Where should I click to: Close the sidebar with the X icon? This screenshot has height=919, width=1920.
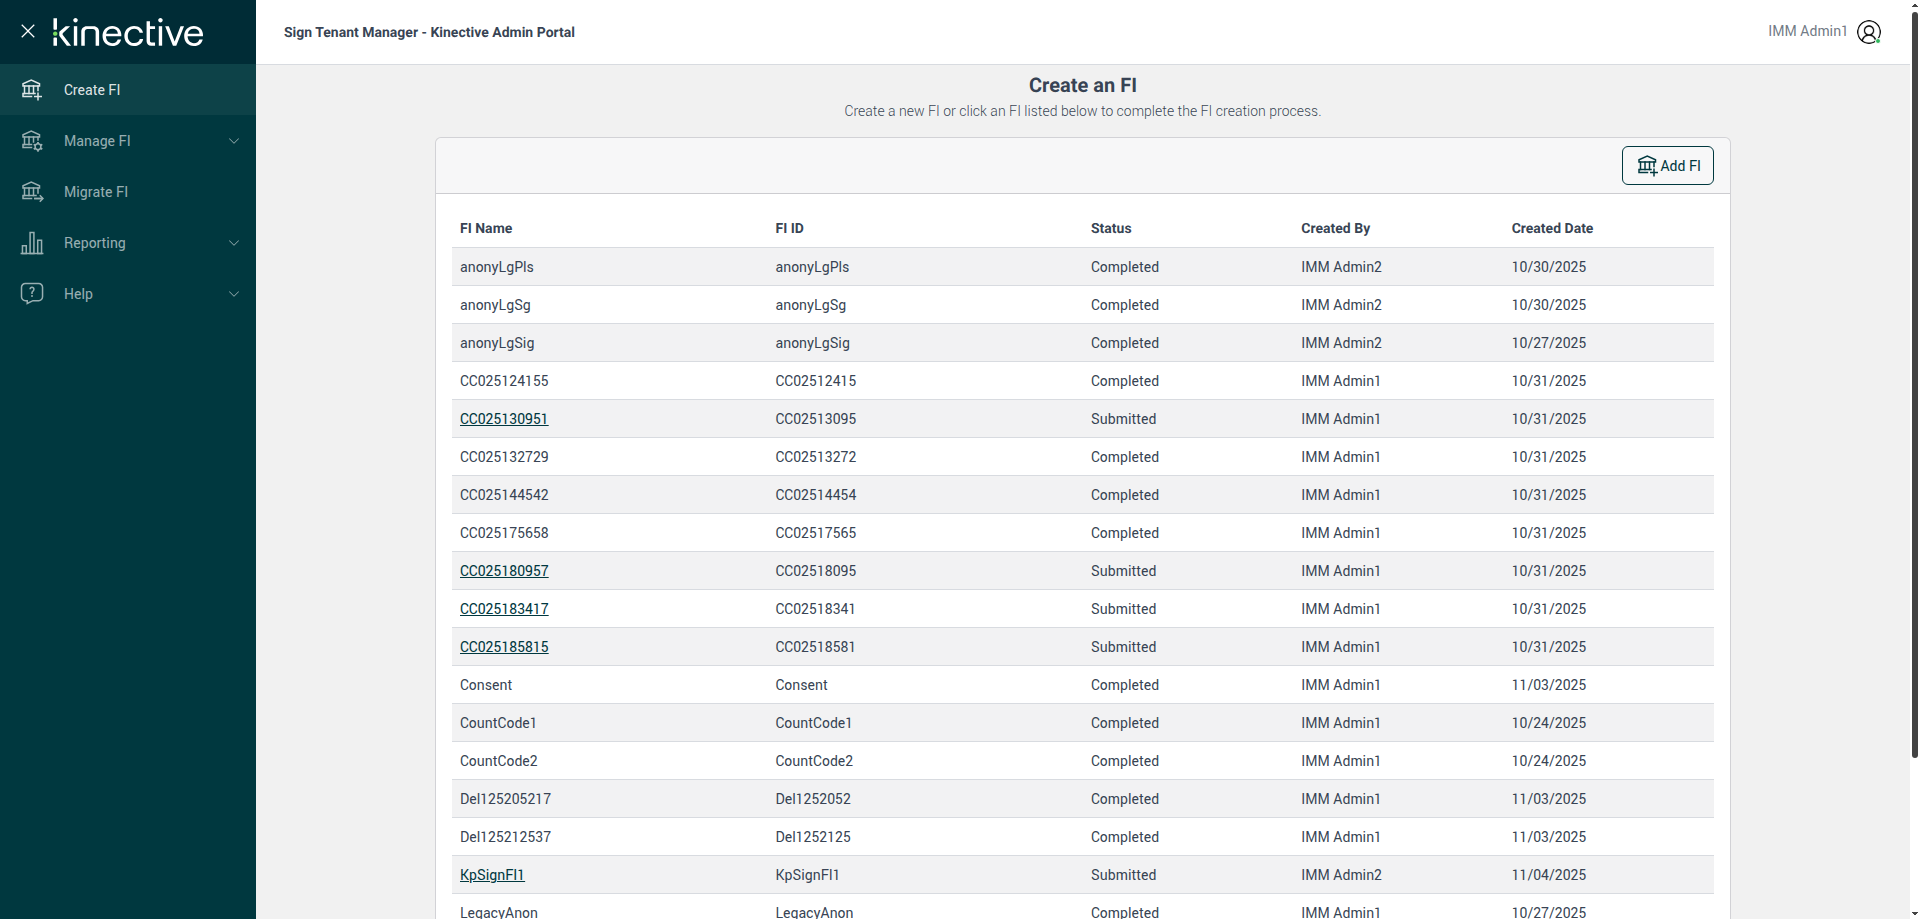[28, 31]
